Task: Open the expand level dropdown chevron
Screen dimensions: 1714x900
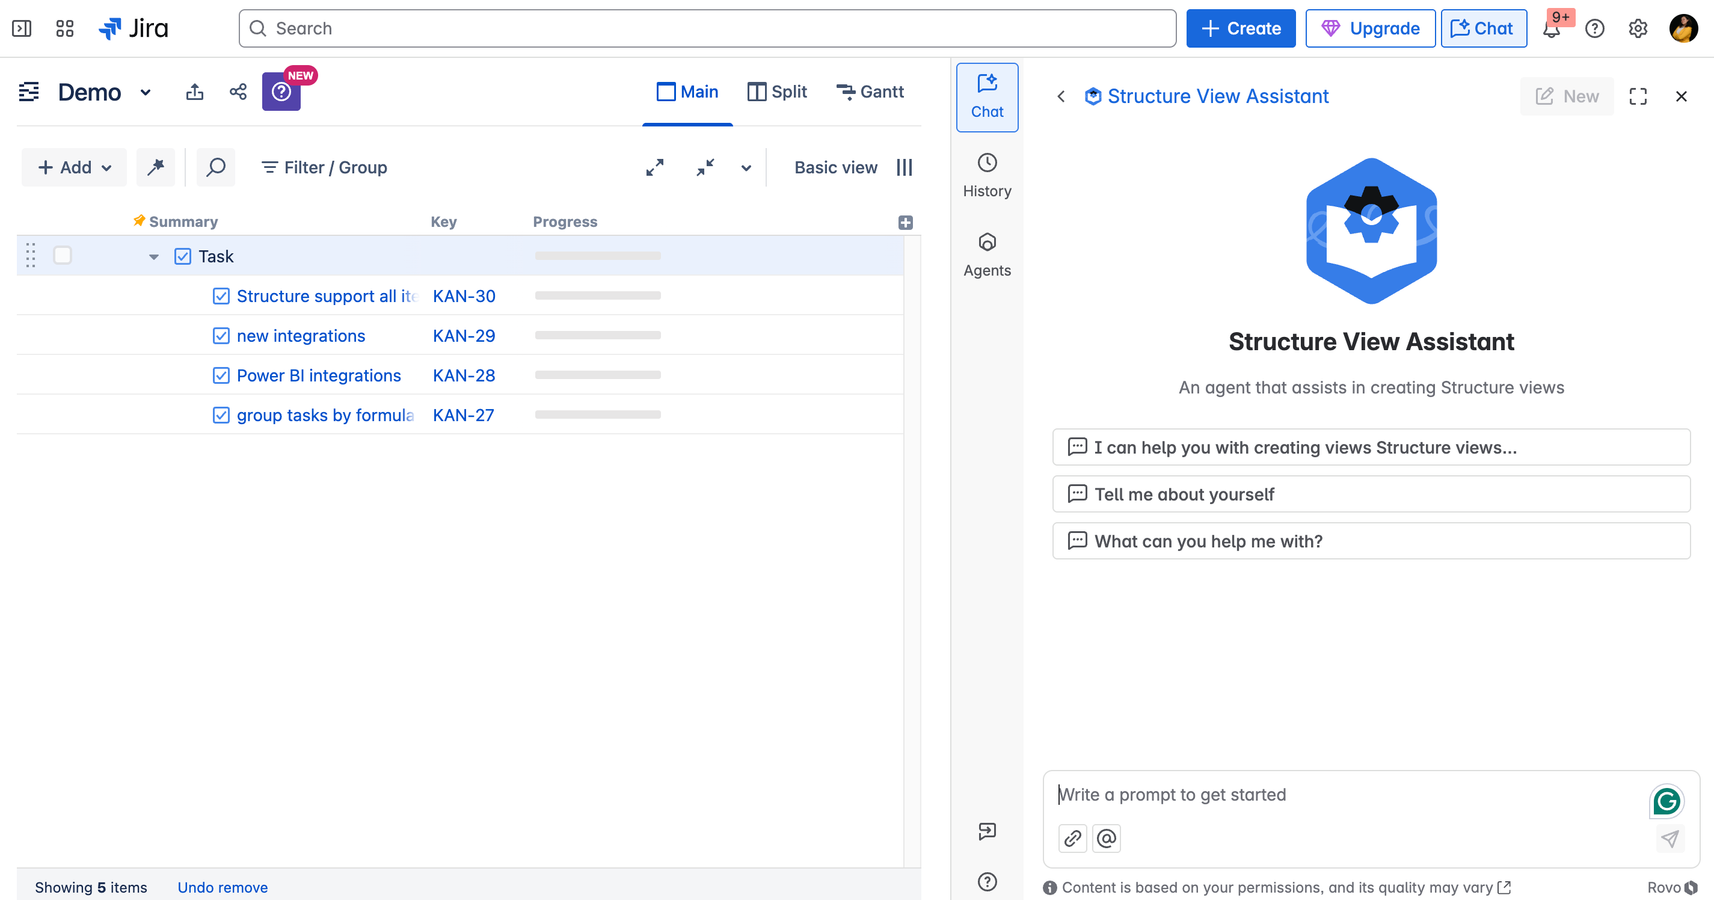Action: tap(746, 168)
